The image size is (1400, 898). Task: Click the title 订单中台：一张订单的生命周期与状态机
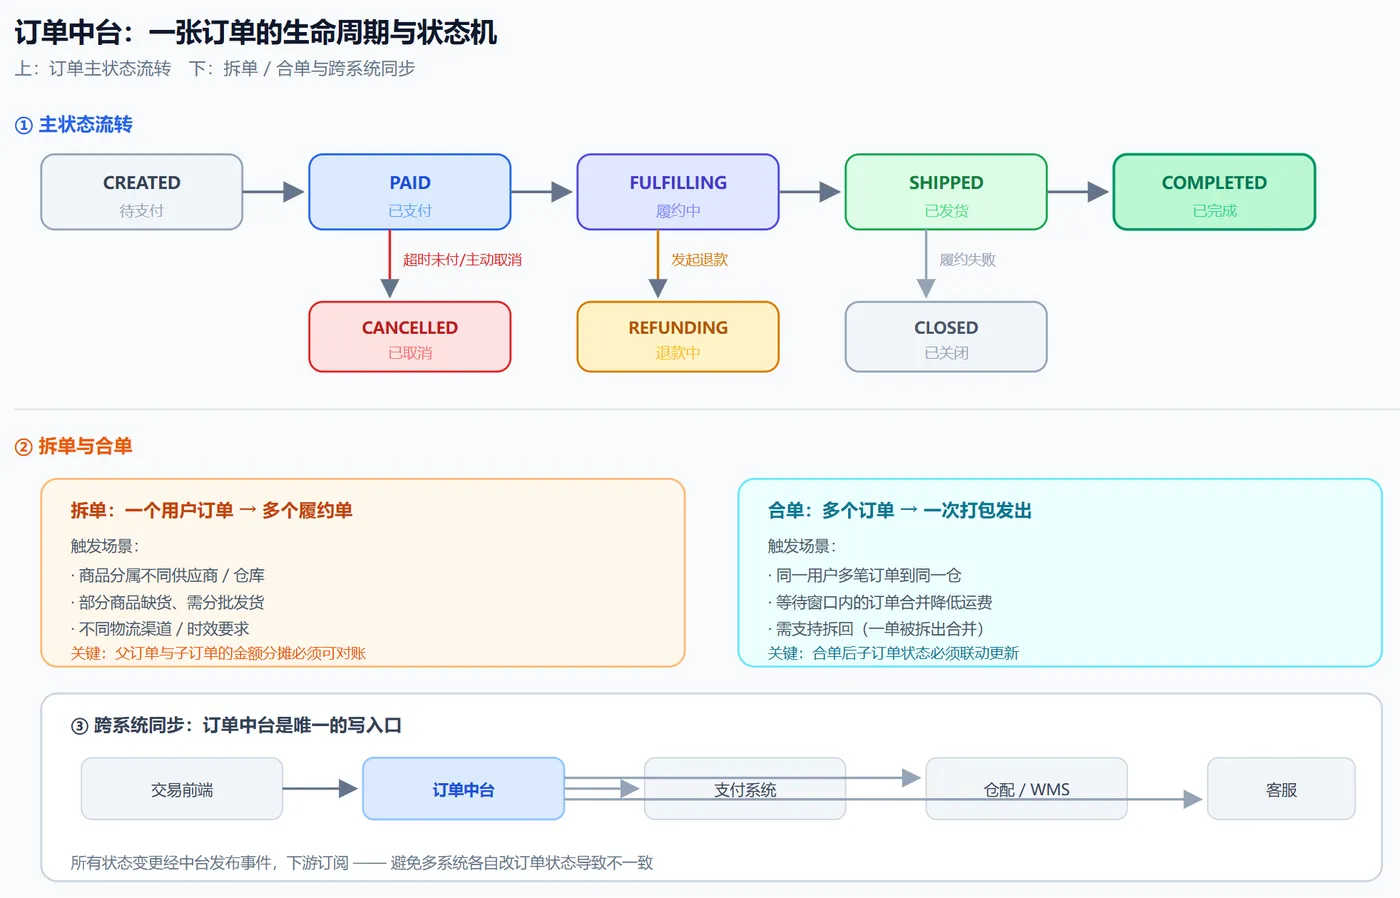(256, 32)
